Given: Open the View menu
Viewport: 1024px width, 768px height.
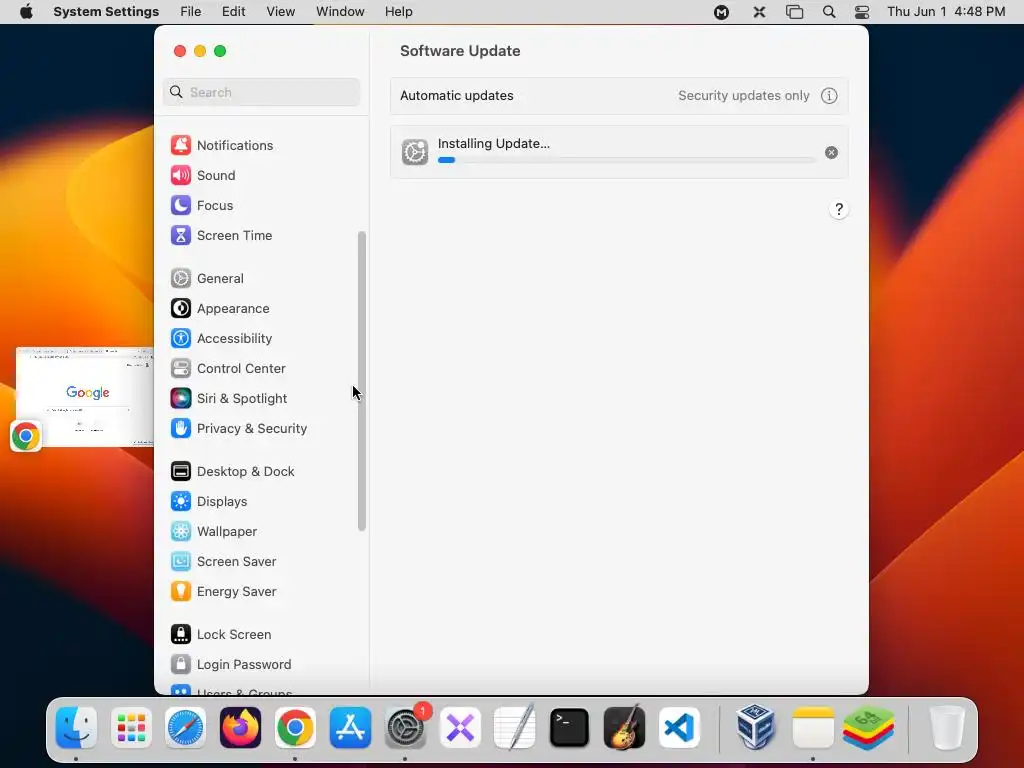Looking at the screenshot, I should coord(281,12).
